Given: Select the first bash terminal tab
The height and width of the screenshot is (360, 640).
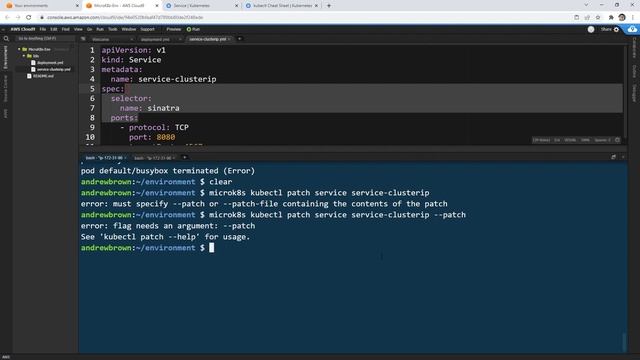Looking at the screenshot, I should coord(104,158).
